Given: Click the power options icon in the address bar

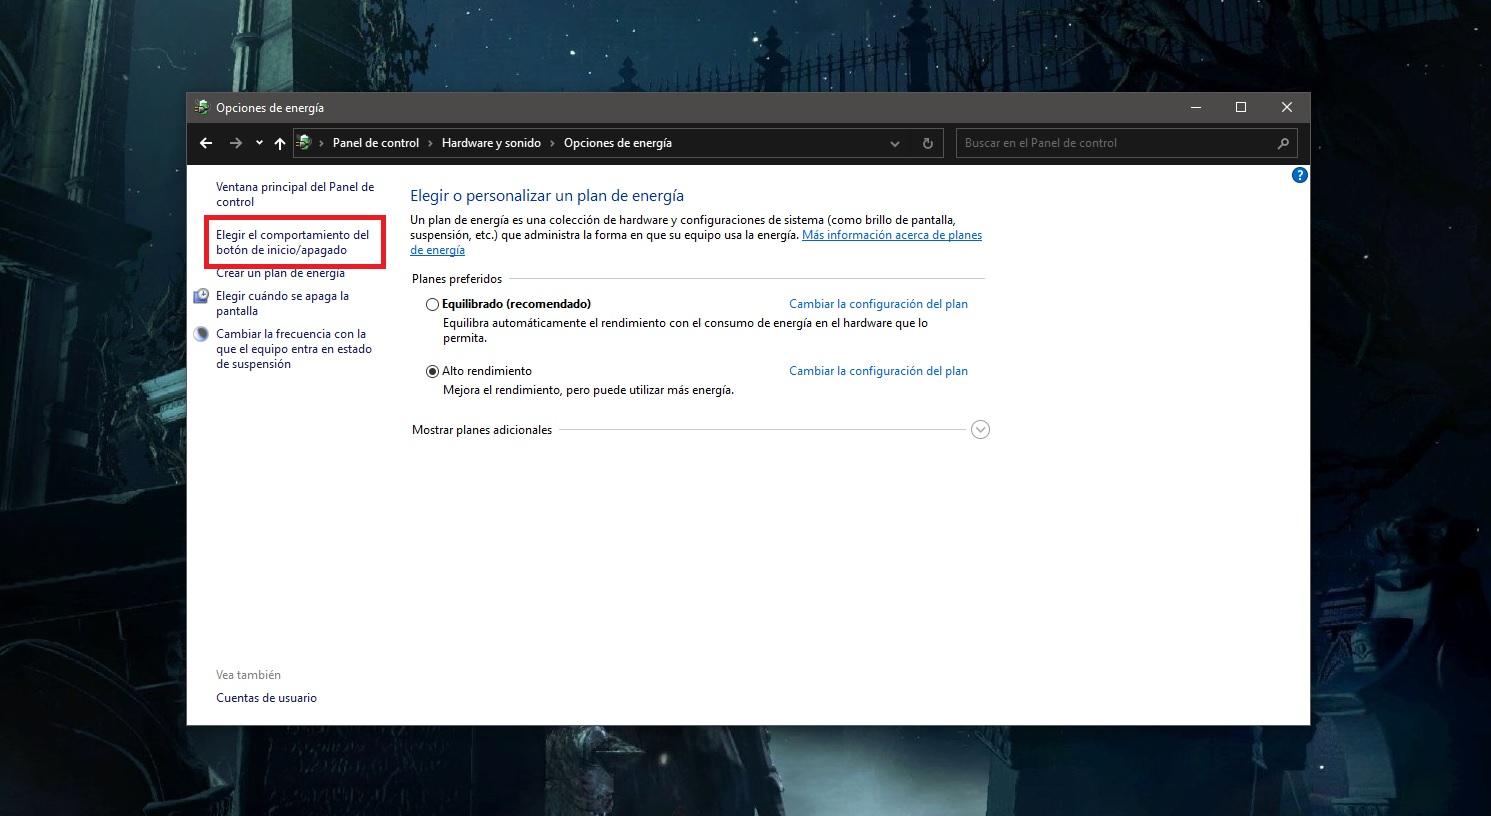Looking at the screenshot, I should (306, 142).
